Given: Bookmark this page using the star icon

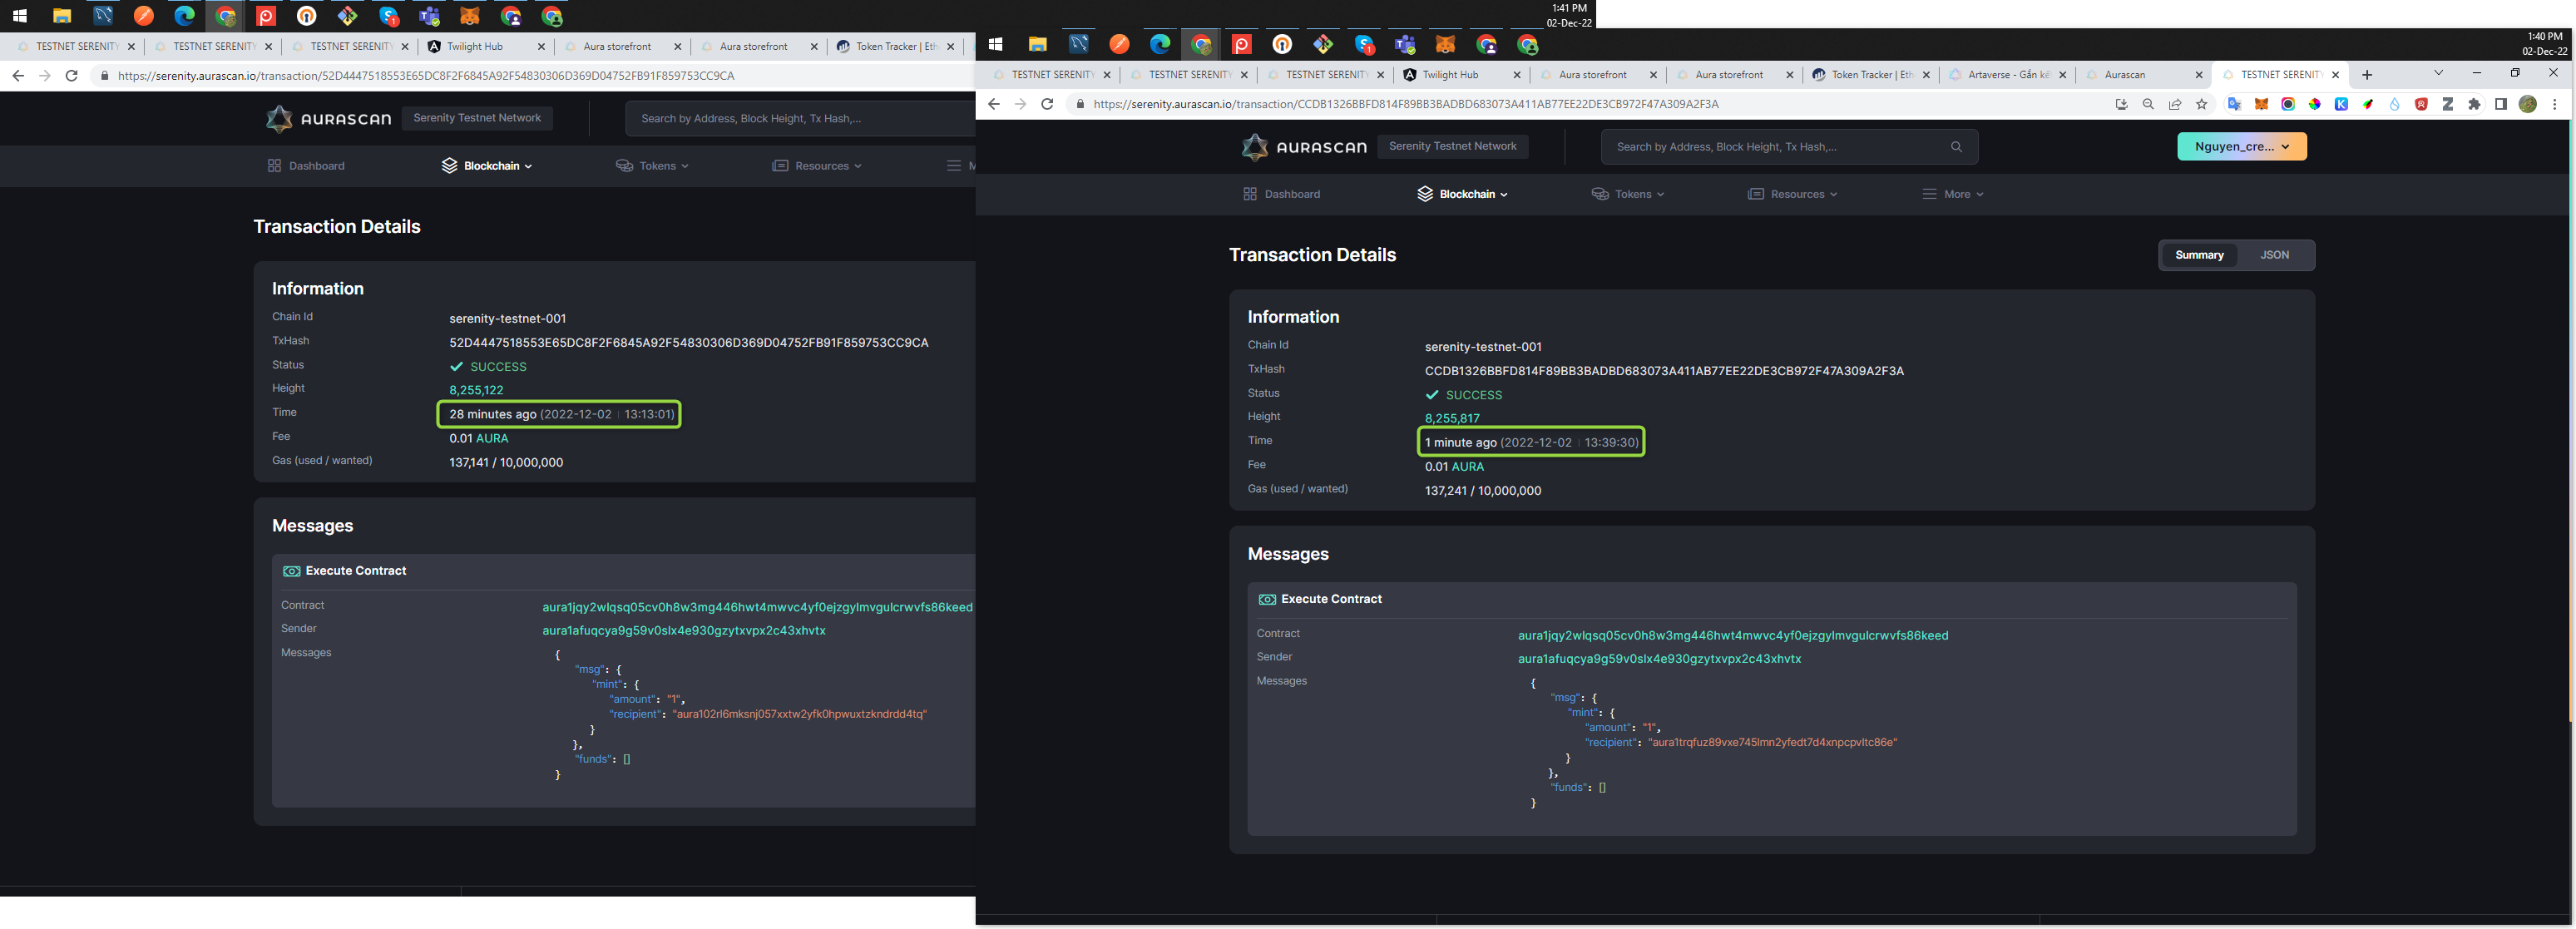Looking at the screenshot, I should coord(2201,104).
